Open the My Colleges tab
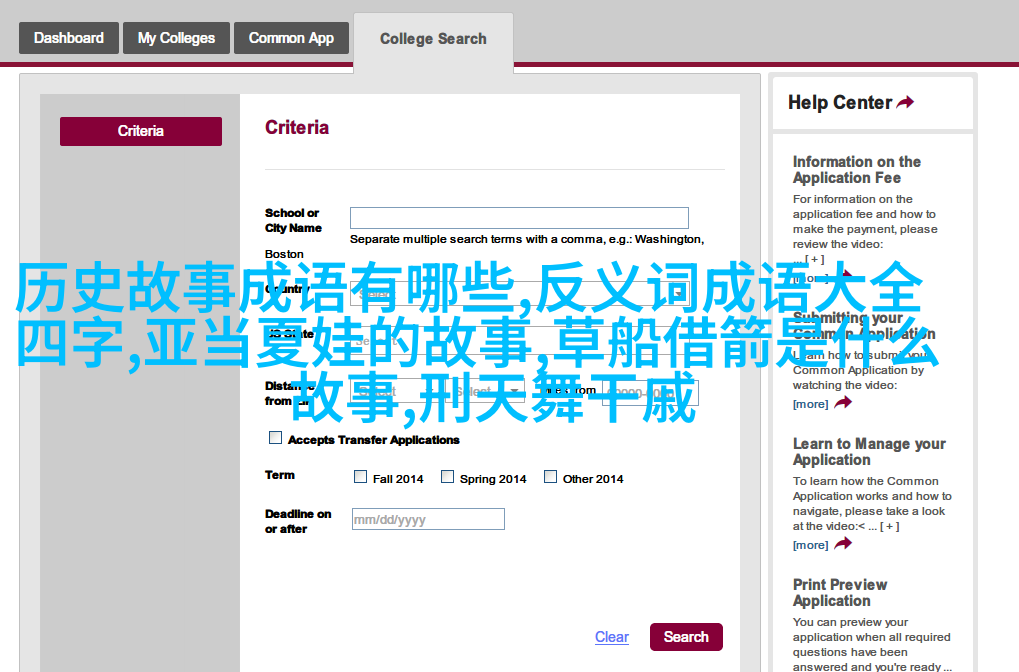The height and width of the screenshot is (672, 1019). [176, 38]
